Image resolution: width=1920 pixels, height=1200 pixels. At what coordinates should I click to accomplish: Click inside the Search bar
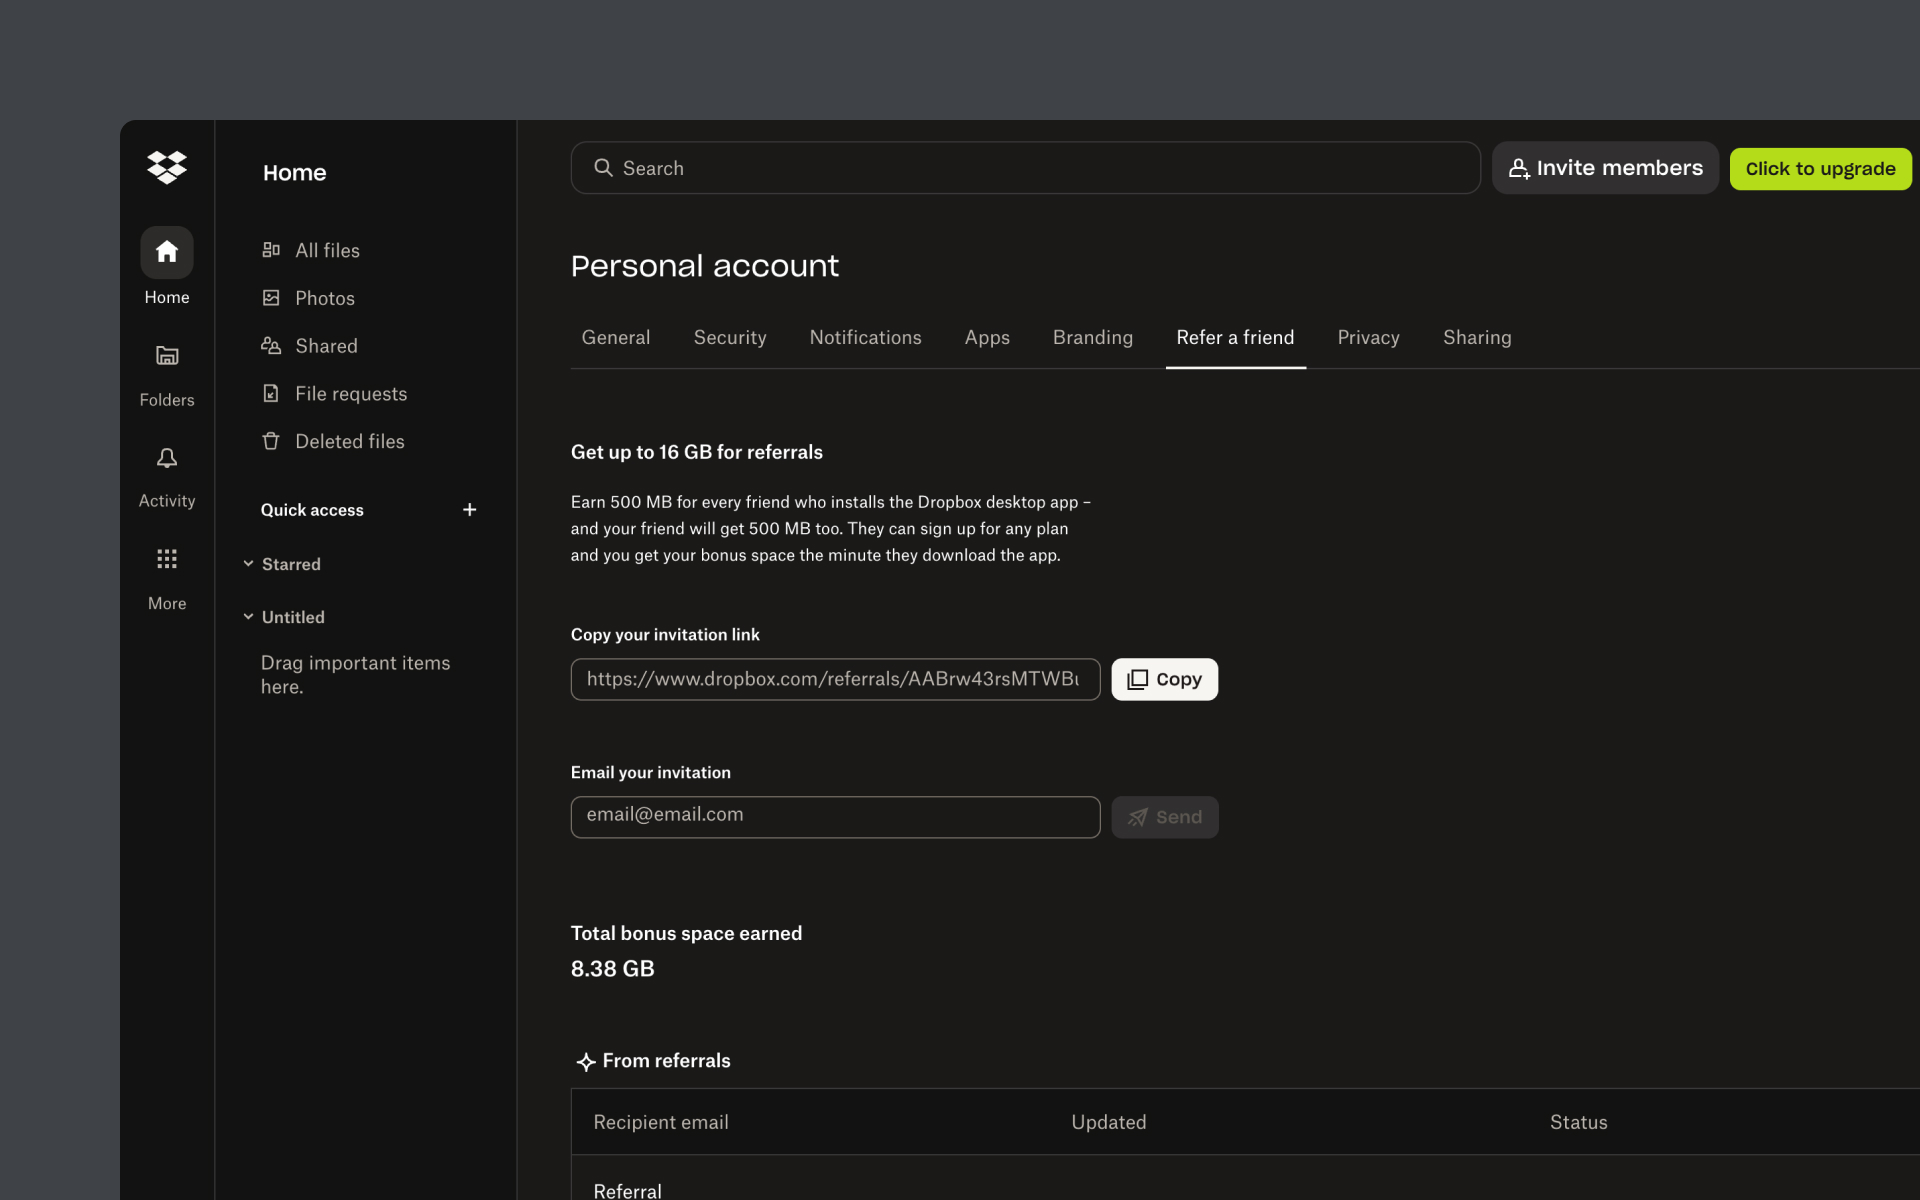point(1024,167)
